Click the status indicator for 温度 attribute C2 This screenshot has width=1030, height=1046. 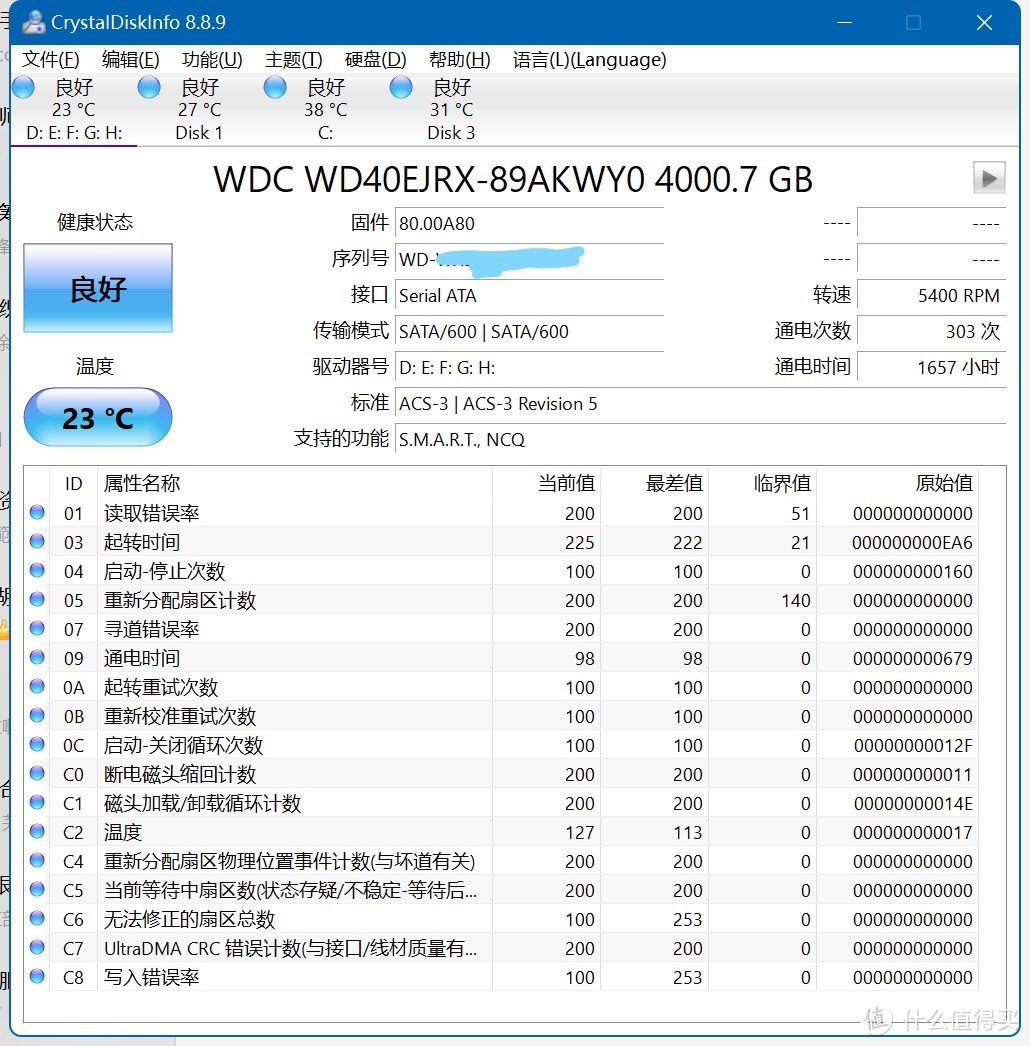[x=36, y=832]
